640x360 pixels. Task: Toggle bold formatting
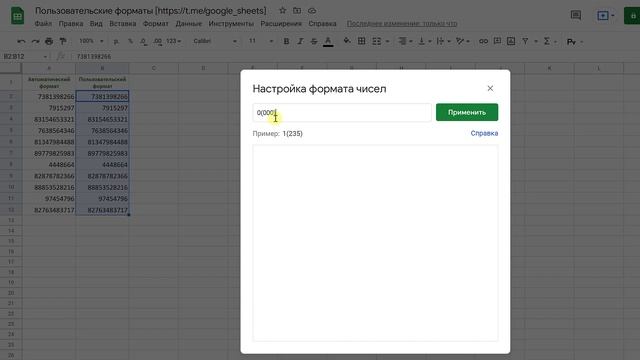point(286,41)
